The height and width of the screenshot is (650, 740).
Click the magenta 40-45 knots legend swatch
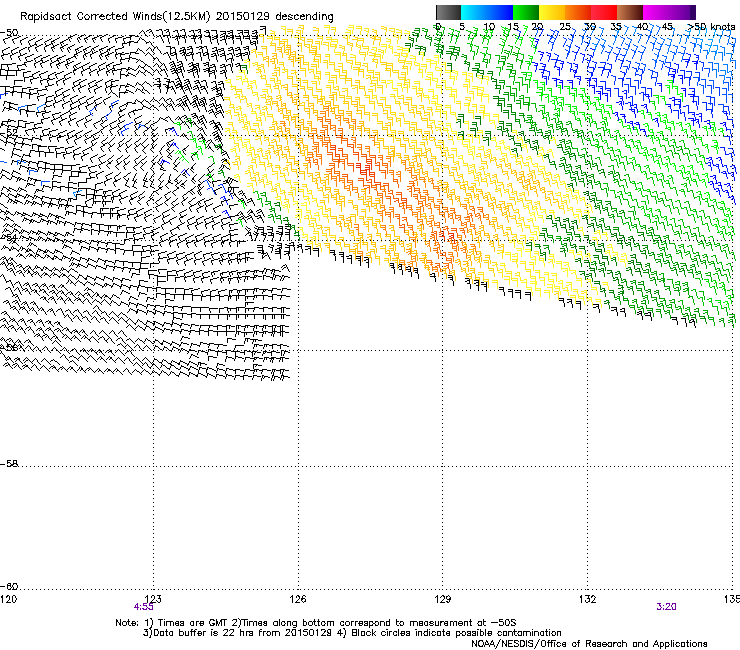(656, 12)
